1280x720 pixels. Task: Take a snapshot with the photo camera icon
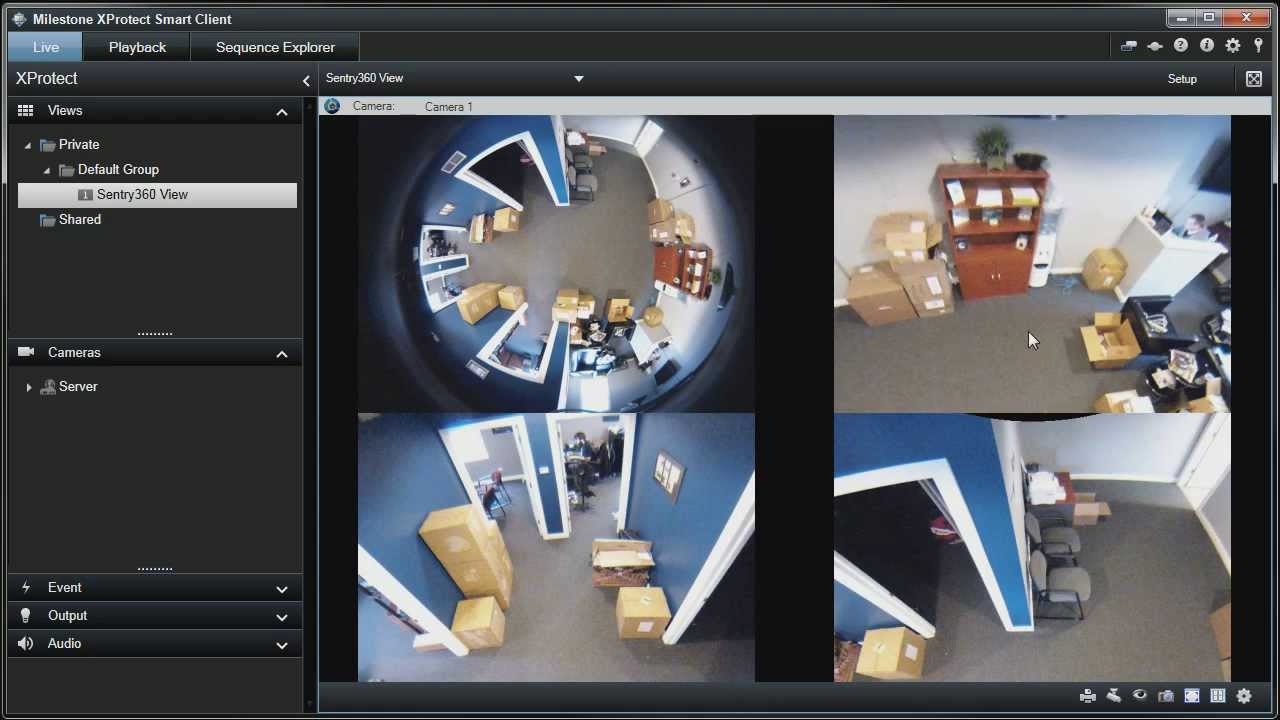click(x=1166, y=696)
